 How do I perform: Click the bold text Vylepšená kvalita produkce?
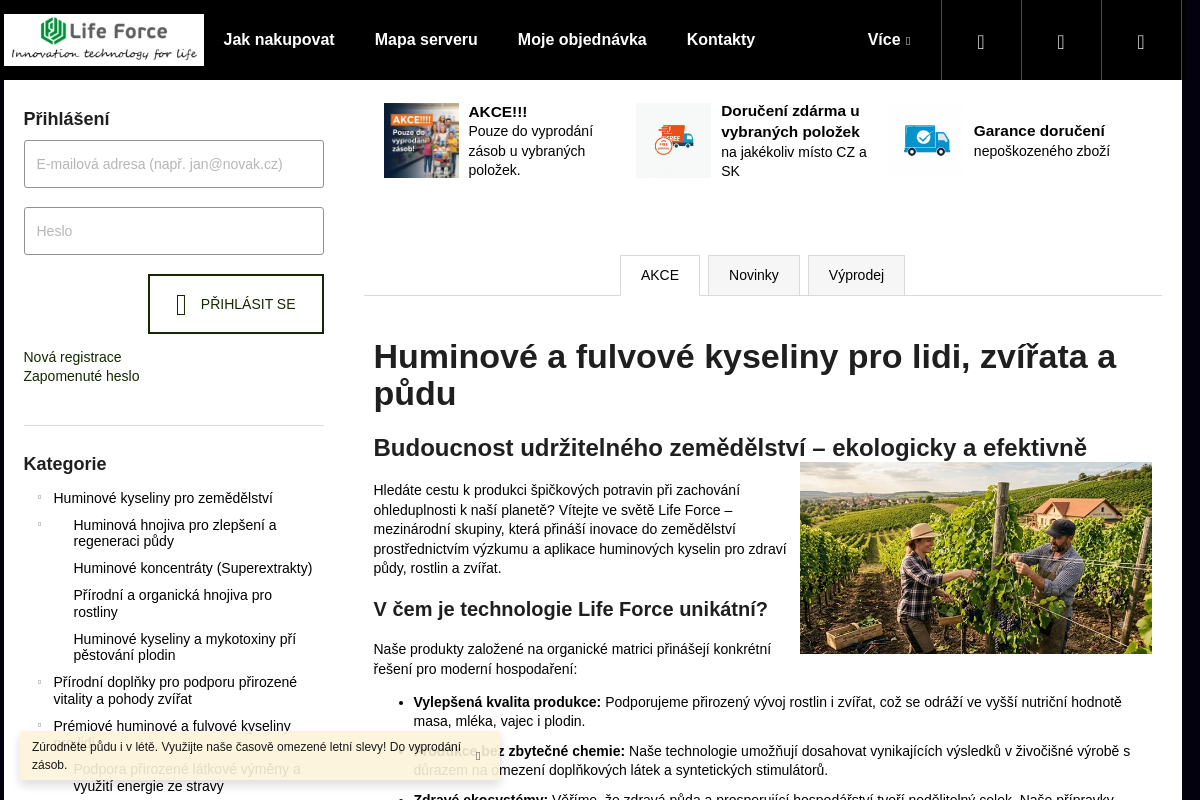[x=507, y=702]
